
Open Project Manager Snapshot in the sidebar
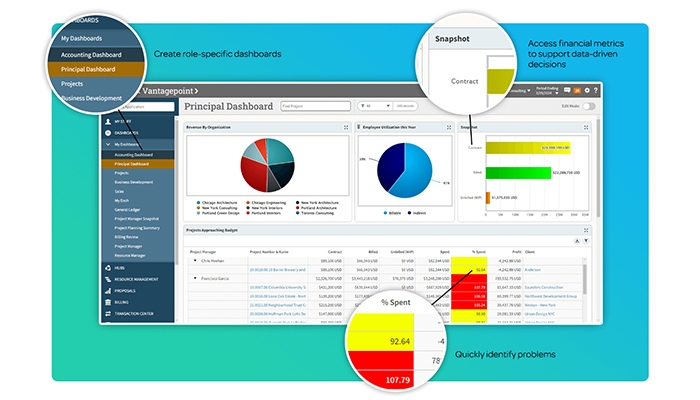pyautogui.click(x=137, y=219)
